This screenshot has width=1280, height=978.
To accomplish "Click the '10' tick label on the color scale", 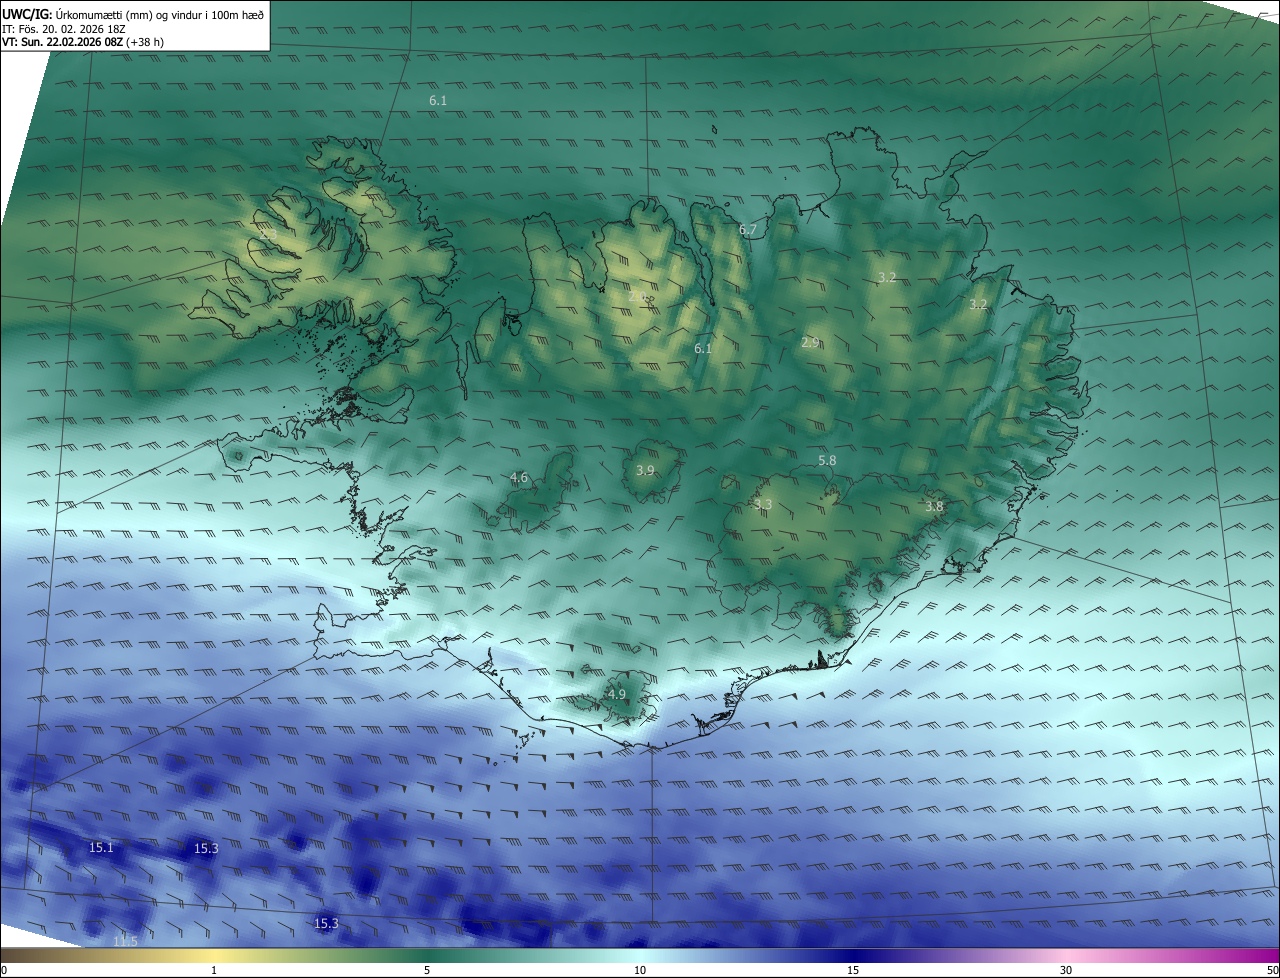I will tap(640, 970).
